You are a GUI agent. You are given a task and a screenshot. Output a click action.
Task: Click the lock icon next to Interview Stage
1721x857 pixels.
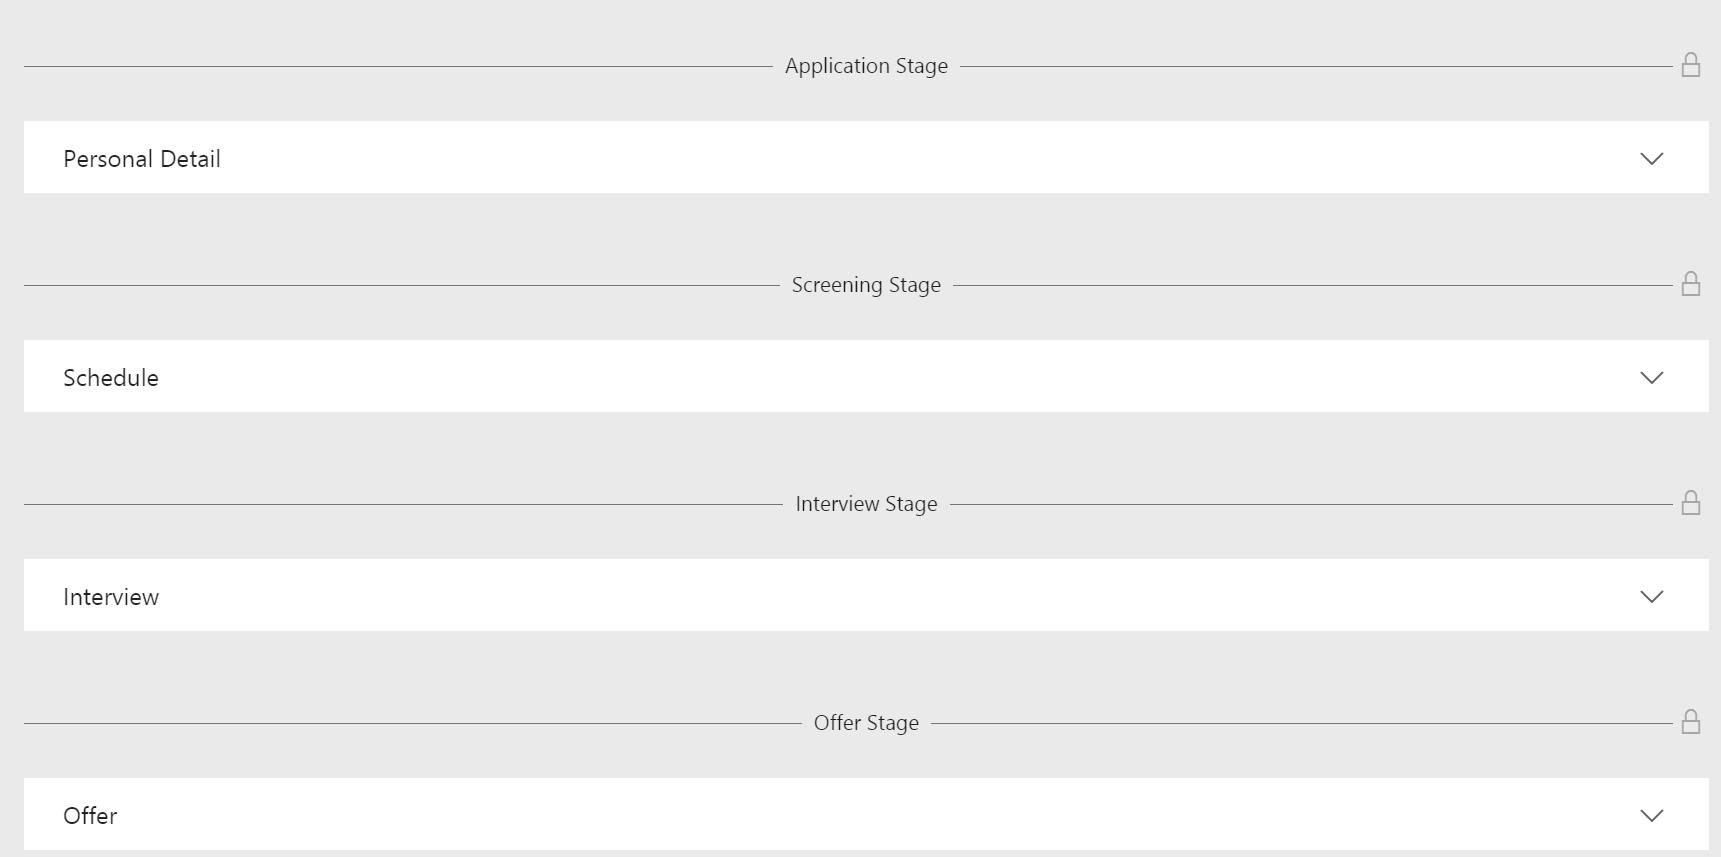(1691, 502)
